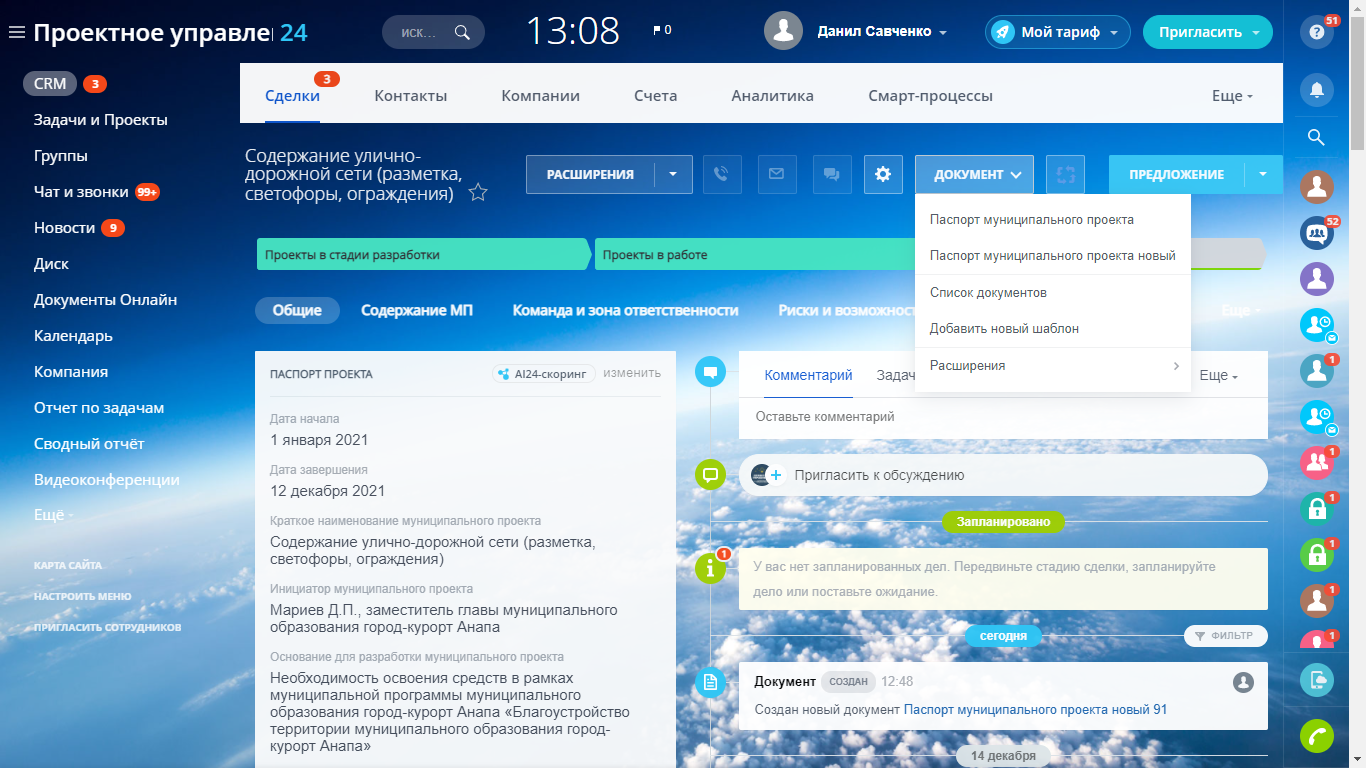The width and height of the screenshot is (1366, 768).
Task: Open Команда и зона ответственности tab
Action: pos(626,310)
